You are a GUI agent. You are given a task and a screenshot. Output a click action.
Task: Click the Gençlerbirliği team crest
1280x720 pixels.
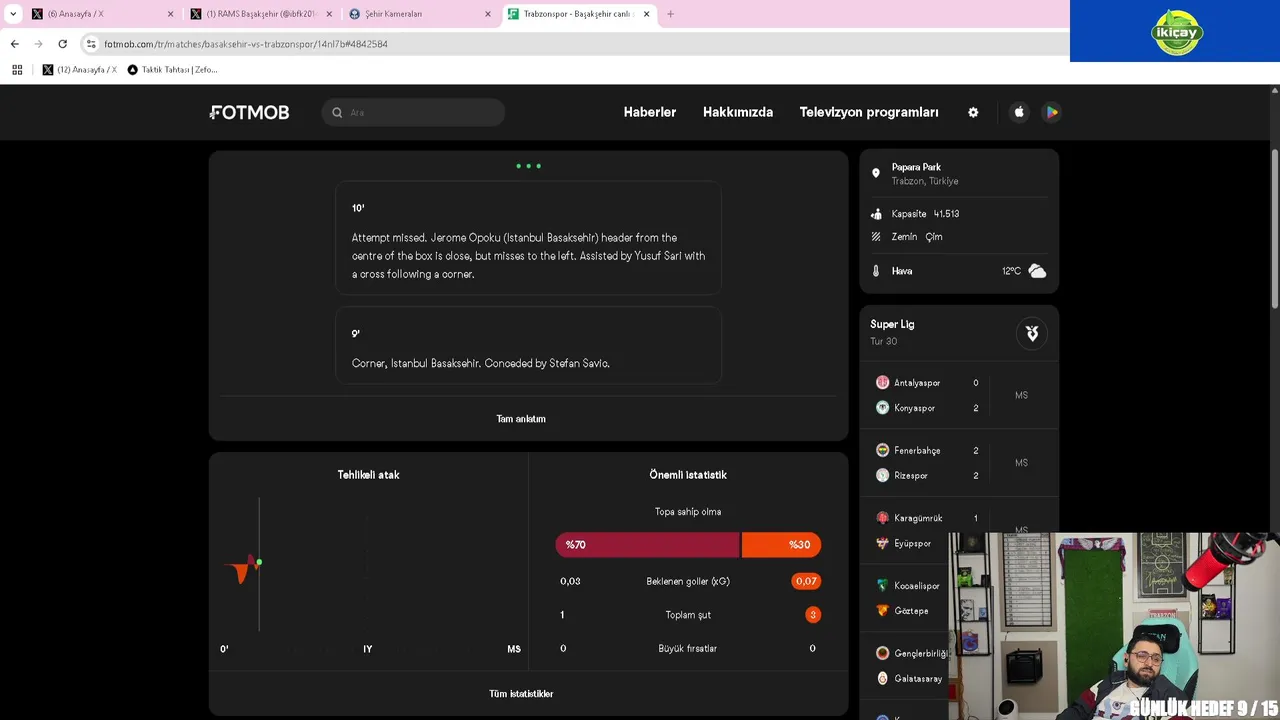tap(882, 653)
